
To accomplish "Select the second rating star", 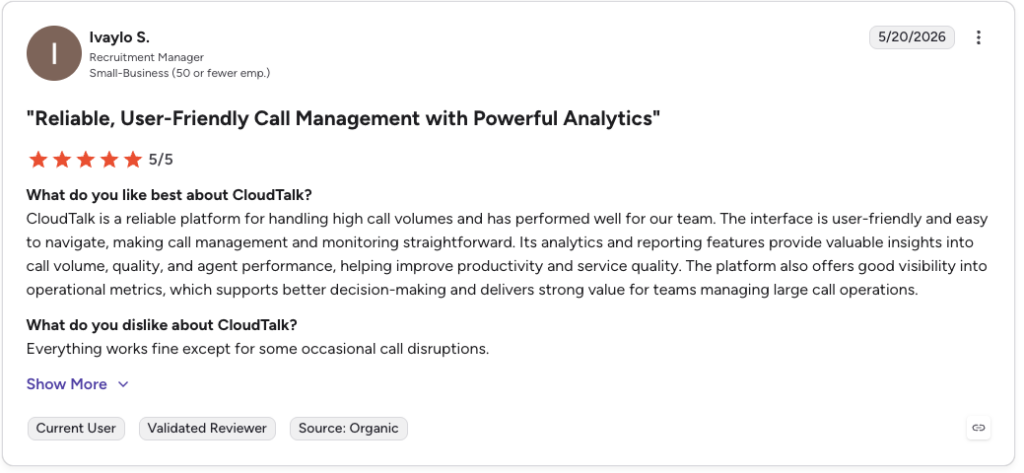I will [61, 159].
